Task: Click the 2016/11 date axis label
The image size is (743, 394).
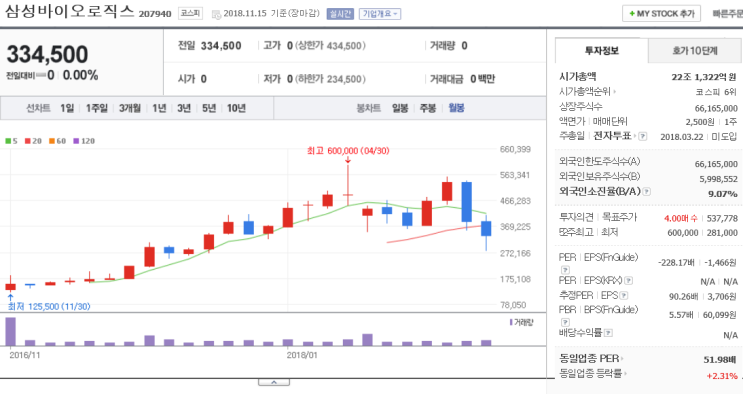Action: coord(25,355)
